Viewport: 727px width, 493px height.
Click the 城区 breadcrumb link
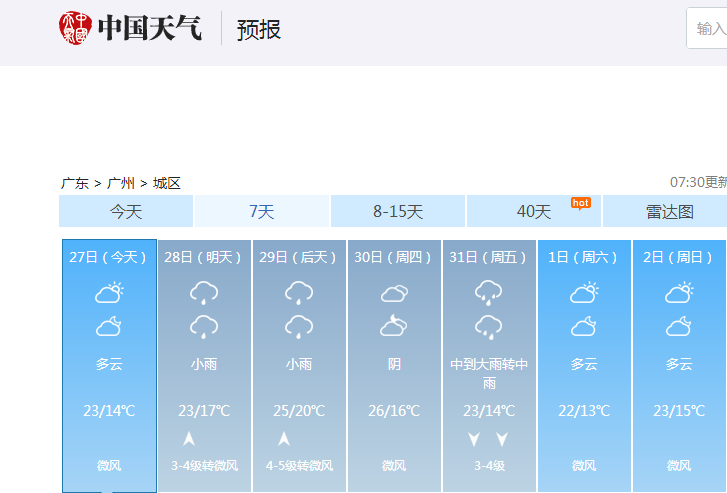[x=167, y=183]
